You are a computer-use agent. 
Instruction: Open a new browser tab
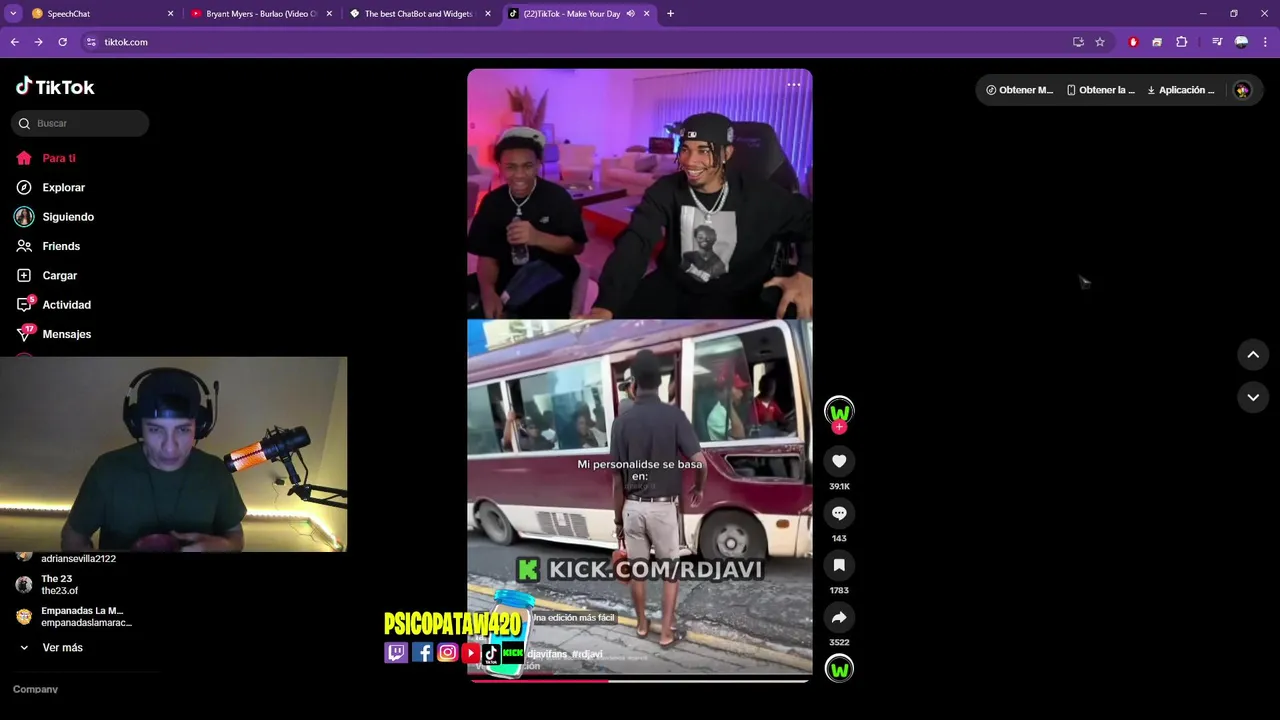click(670, 14)
